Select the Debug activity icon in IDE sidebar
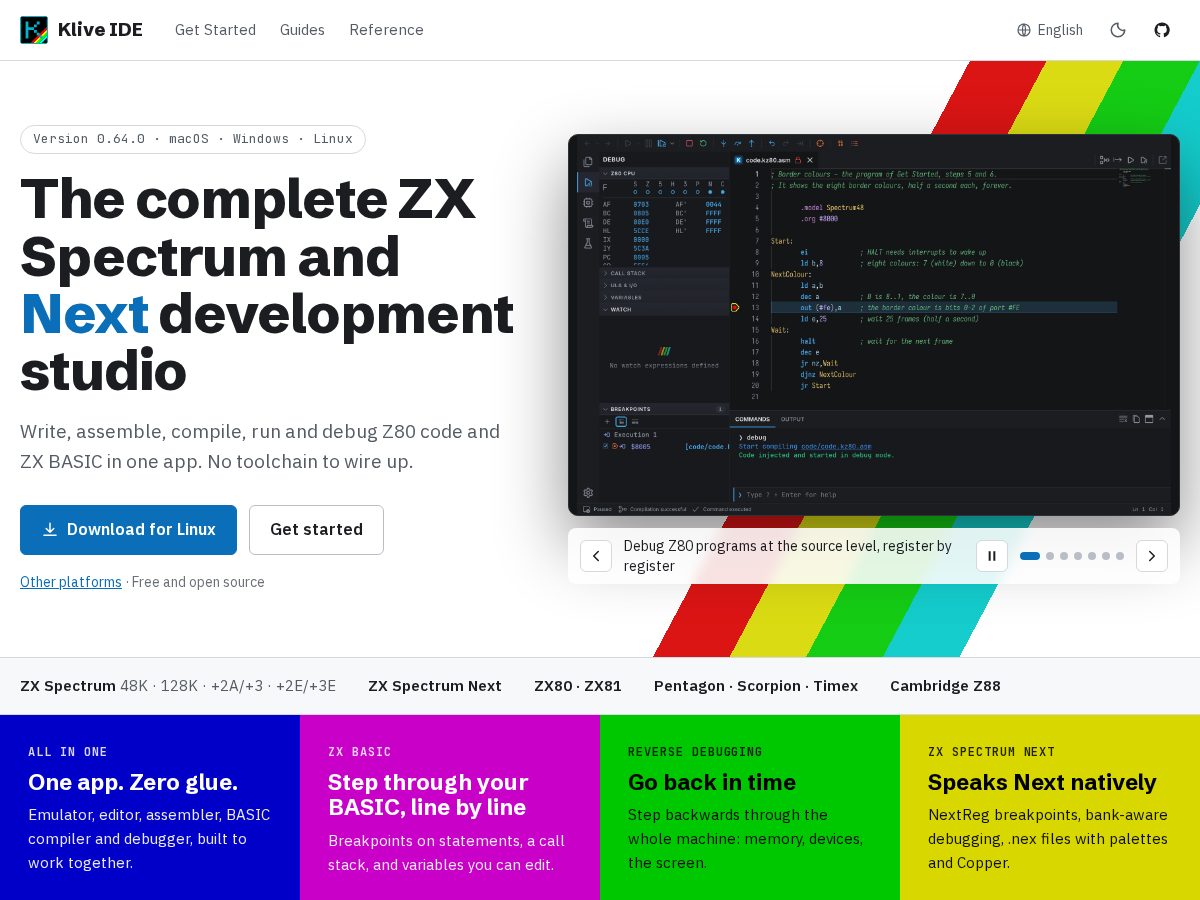Image resolution: width=1200 pixels, height=900 pixels. [x=588, y=182]
